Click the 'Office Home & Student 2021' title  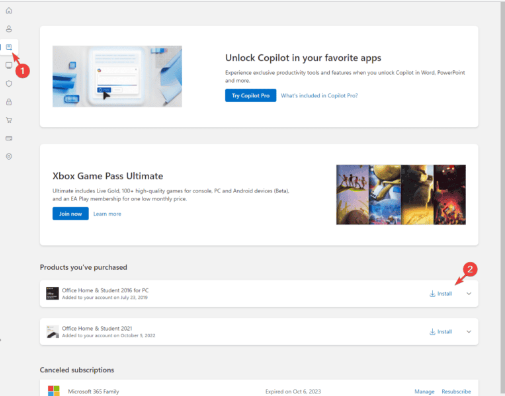[97, 328]
